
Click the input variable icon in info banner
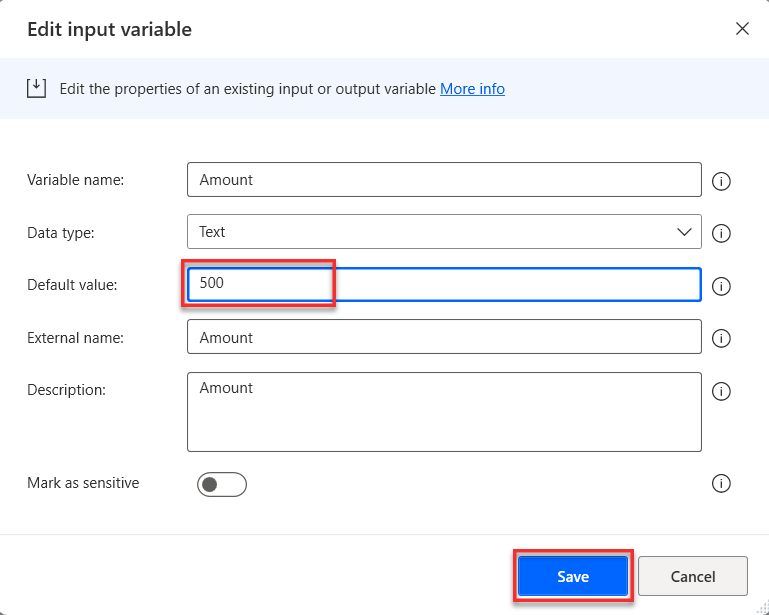pos(36,89)
